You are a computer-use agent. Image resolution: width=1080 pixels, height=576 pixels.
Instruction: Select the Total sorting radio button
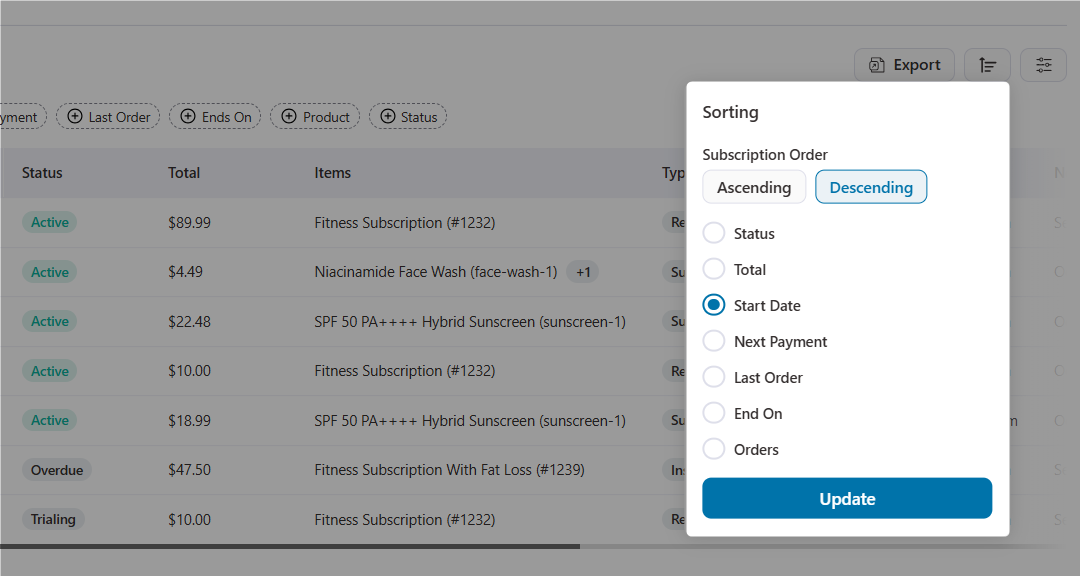pyautogui.click(x=714, y=269)
